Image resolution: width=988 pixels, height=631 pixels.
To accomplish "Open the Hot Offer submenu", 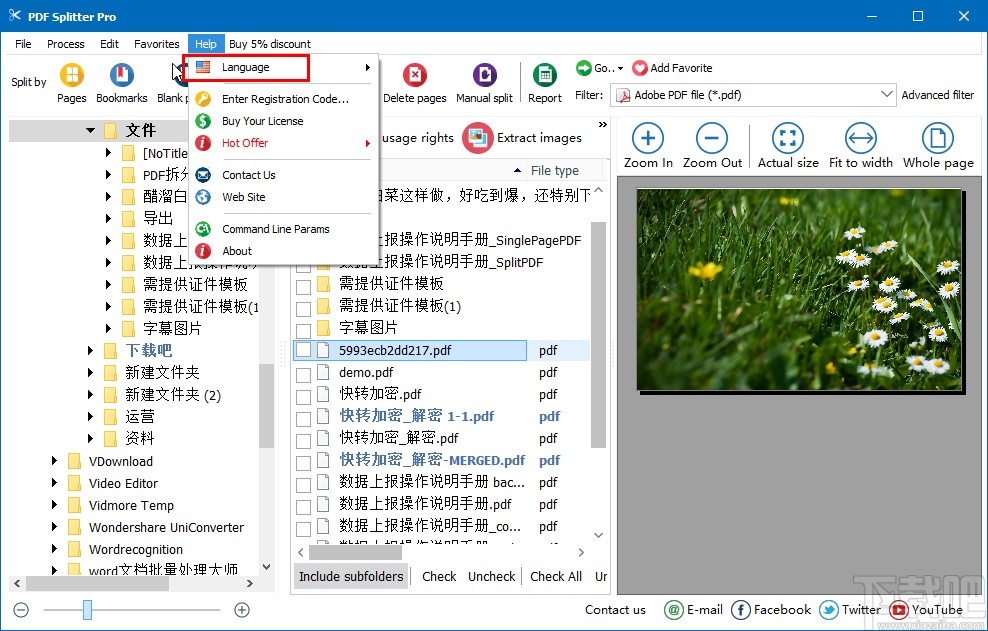I will pos(283,143).
